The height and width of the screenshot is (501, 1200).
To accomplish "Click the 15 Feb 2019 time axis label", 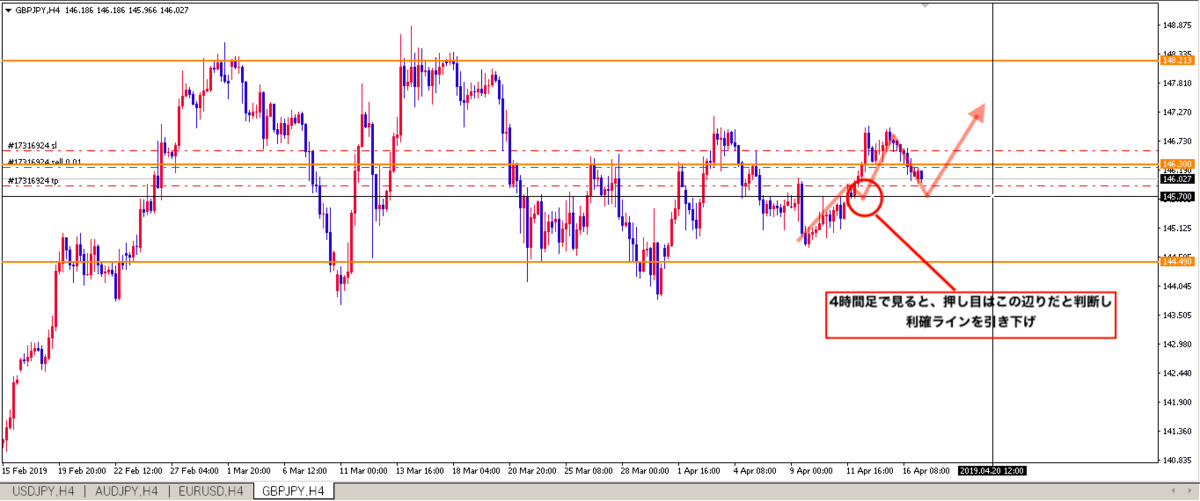I will click(x=24, y=470).
